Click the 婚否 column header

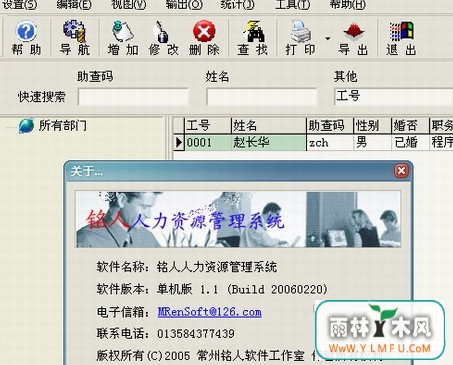point(410,126)
